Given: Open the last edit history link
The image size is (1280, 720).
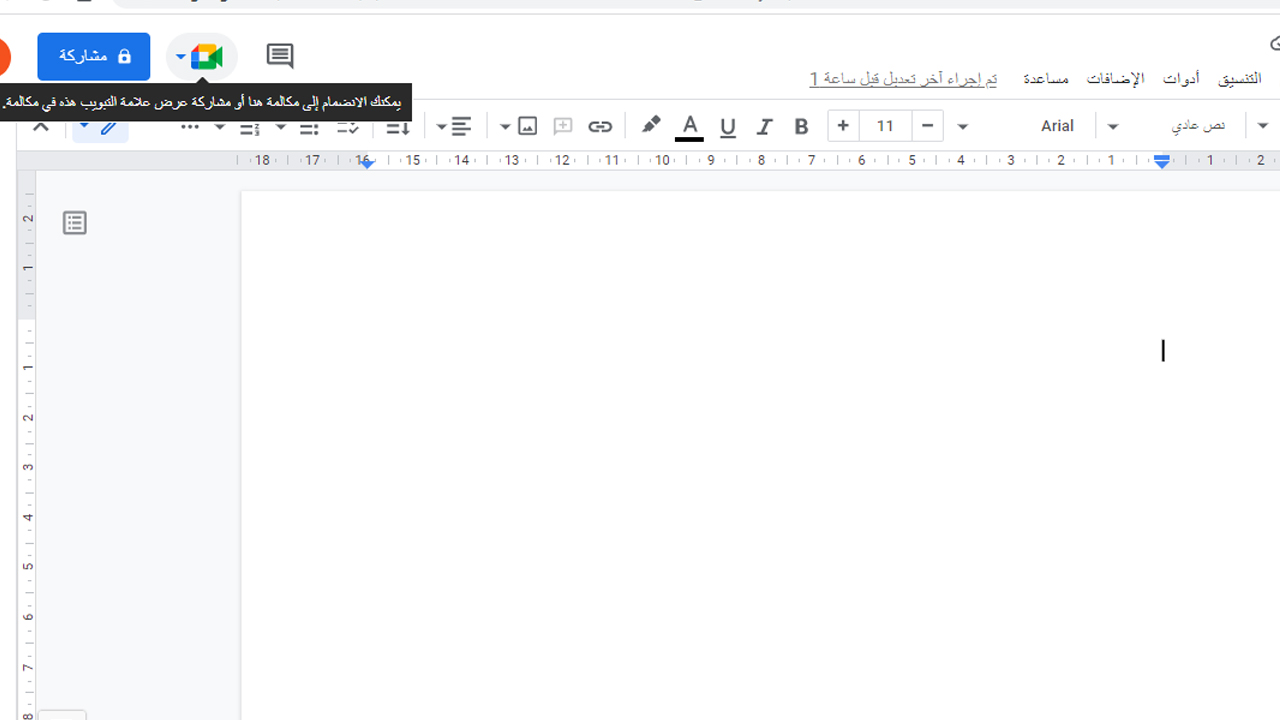Looking at the screenshot, I should 903,79.
